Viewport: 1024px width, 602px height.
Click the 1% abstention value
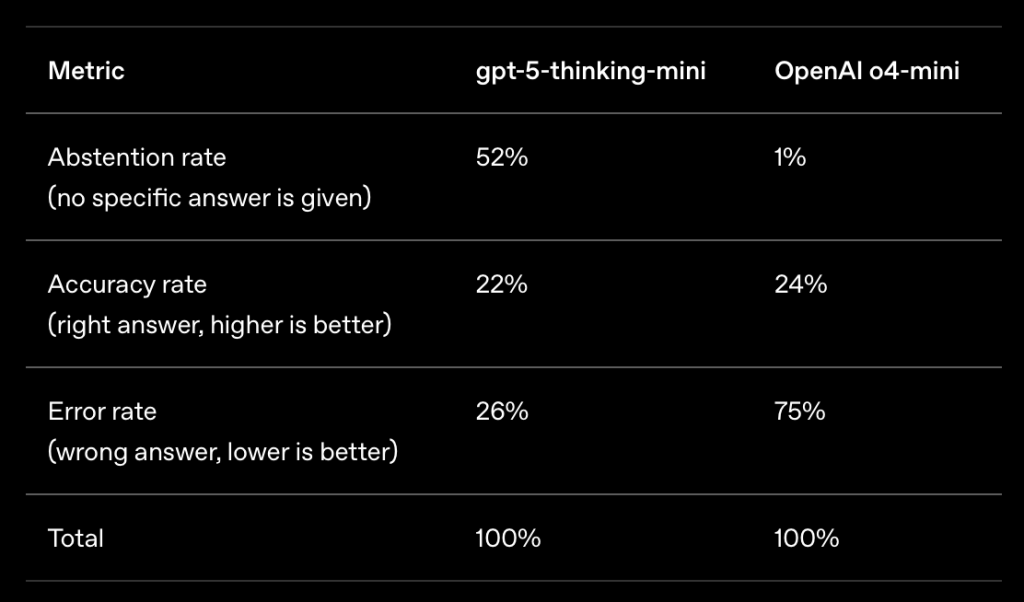tap(790, 157)
